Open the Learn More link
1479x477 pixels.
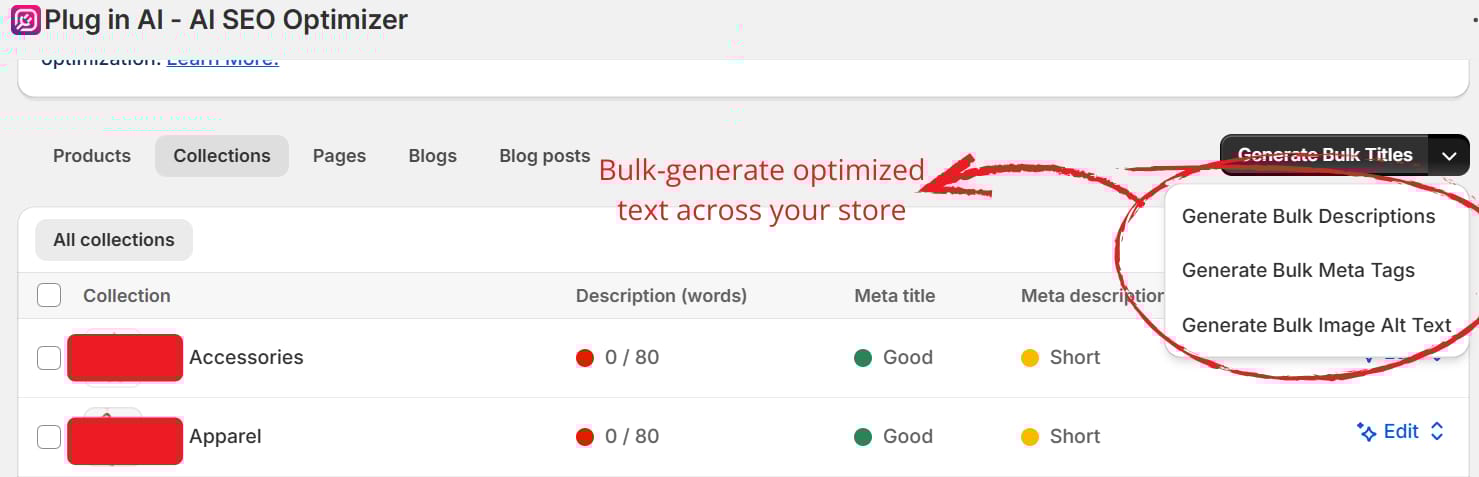[223, 61]
